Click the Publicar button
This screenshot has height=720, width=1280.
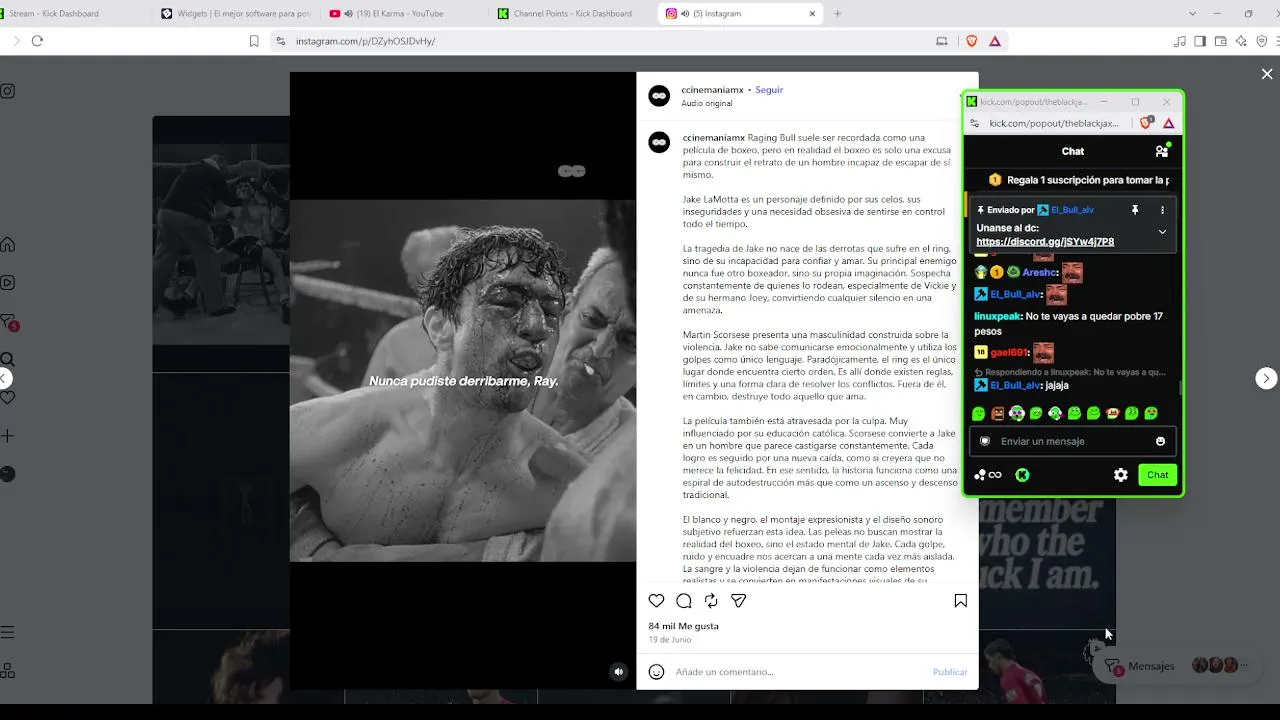click(x=950, y=672)
